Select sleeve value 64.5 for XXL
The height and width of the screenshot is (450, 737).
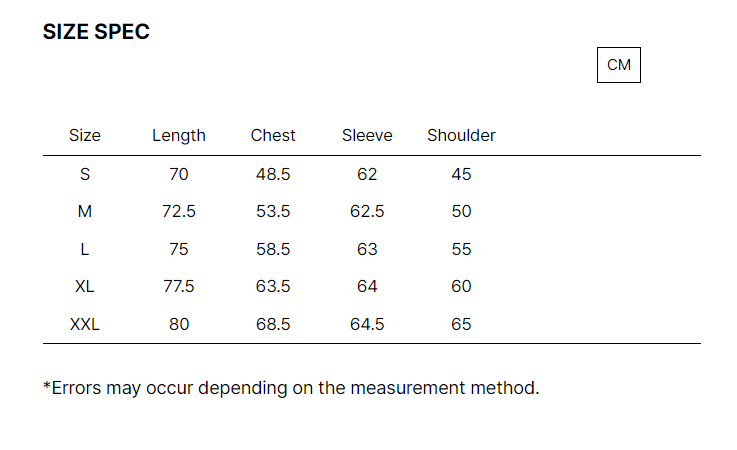coord(367,324)
